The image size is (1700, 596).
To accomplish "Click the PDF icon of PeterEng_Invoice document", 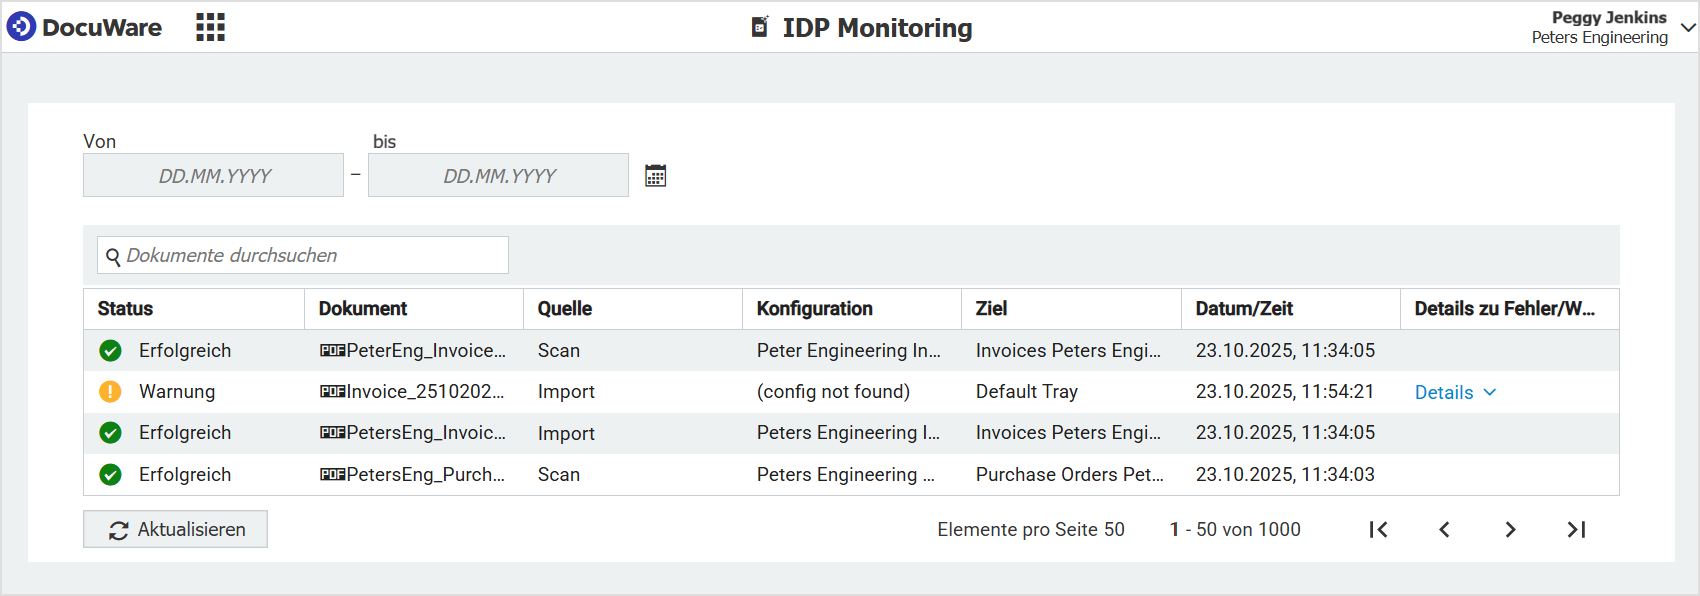I will coord(332,351).
